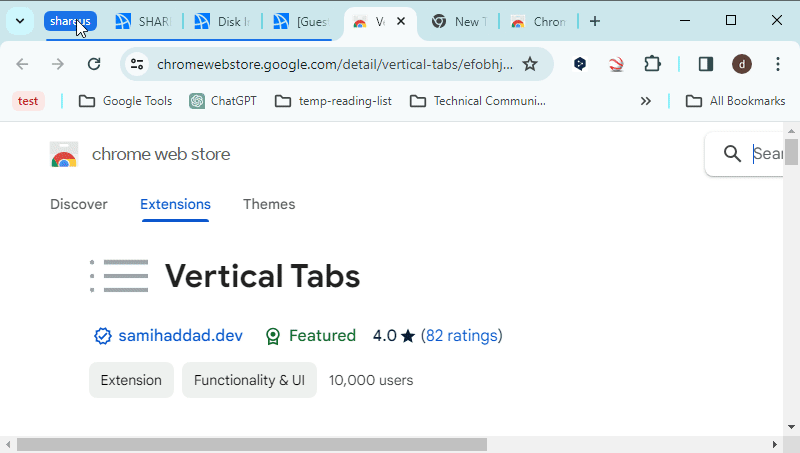Click the 'Featured' label text
Viewport: 800px width, 453px height.
pyautogui.click(x=322, y=336)
